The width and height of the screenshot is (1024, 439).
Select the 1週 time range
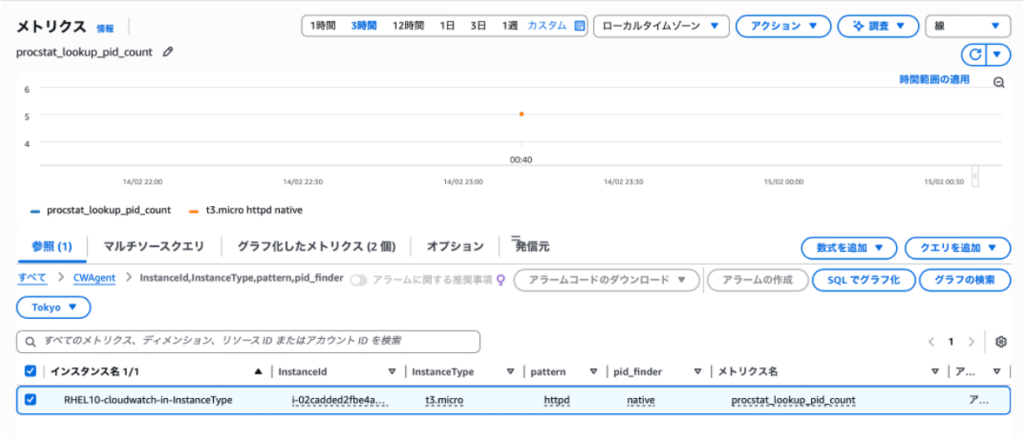[x=509, y=26]
